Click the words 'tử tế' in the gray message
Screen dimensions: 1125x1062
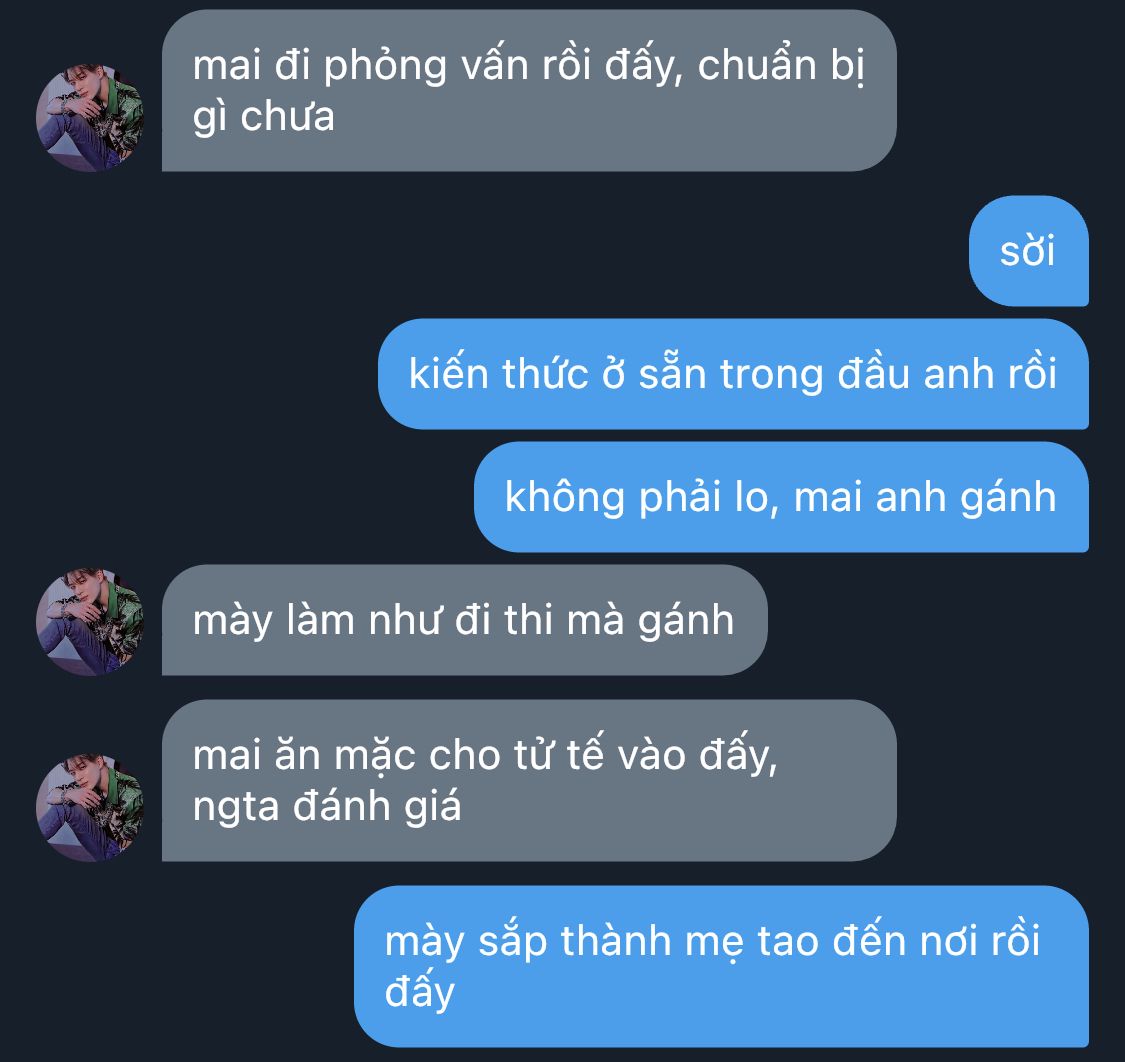pos(559,755)
